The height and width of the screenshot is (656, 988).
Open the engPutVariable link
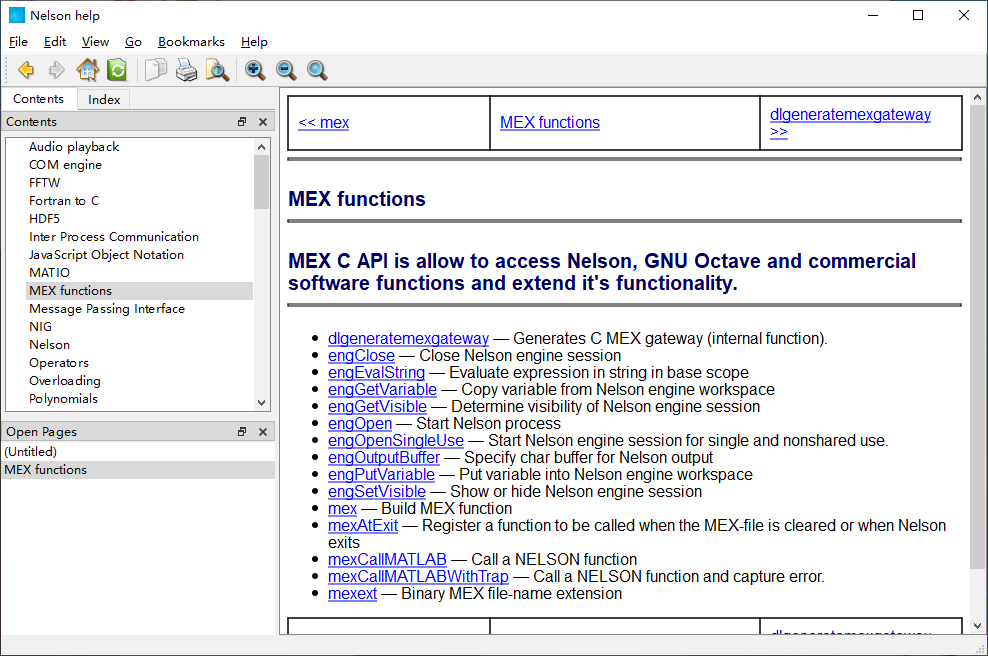pyautogui.click(x=381, y=475)
